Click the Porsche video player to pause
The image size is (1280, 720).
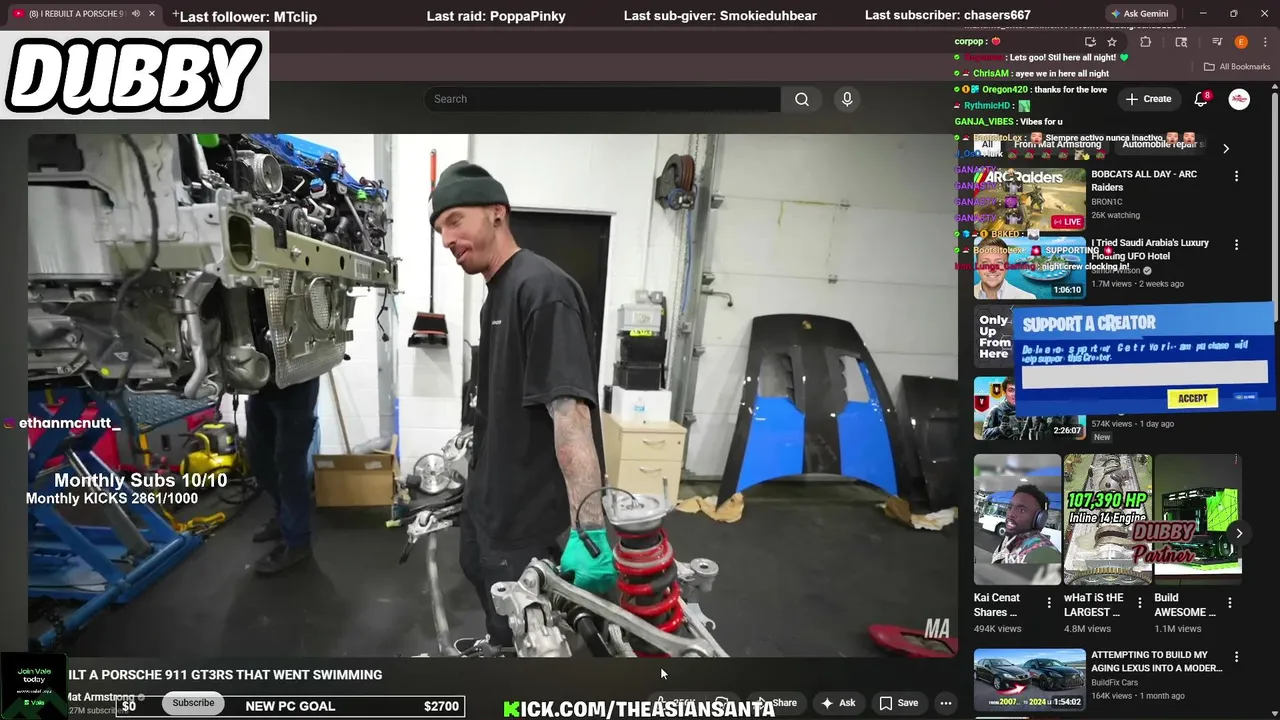[492, 395]
